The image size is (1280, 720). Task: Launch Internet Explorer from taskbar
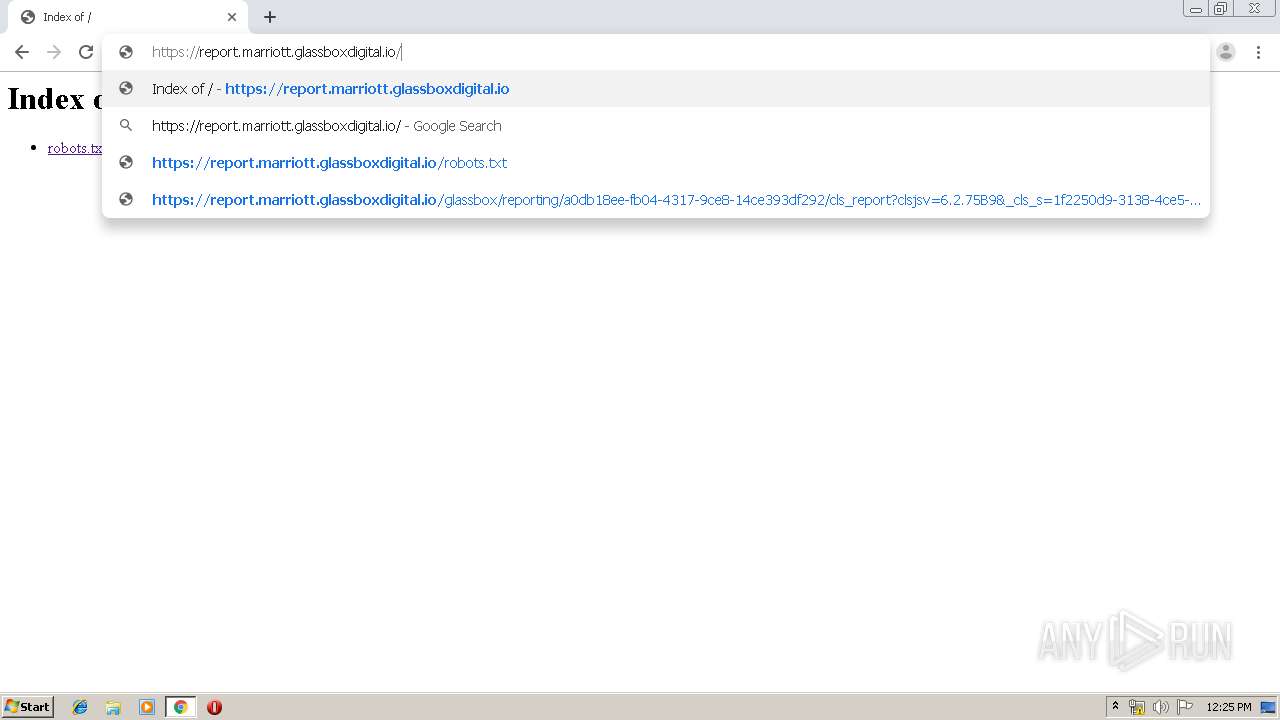point(80,707)
